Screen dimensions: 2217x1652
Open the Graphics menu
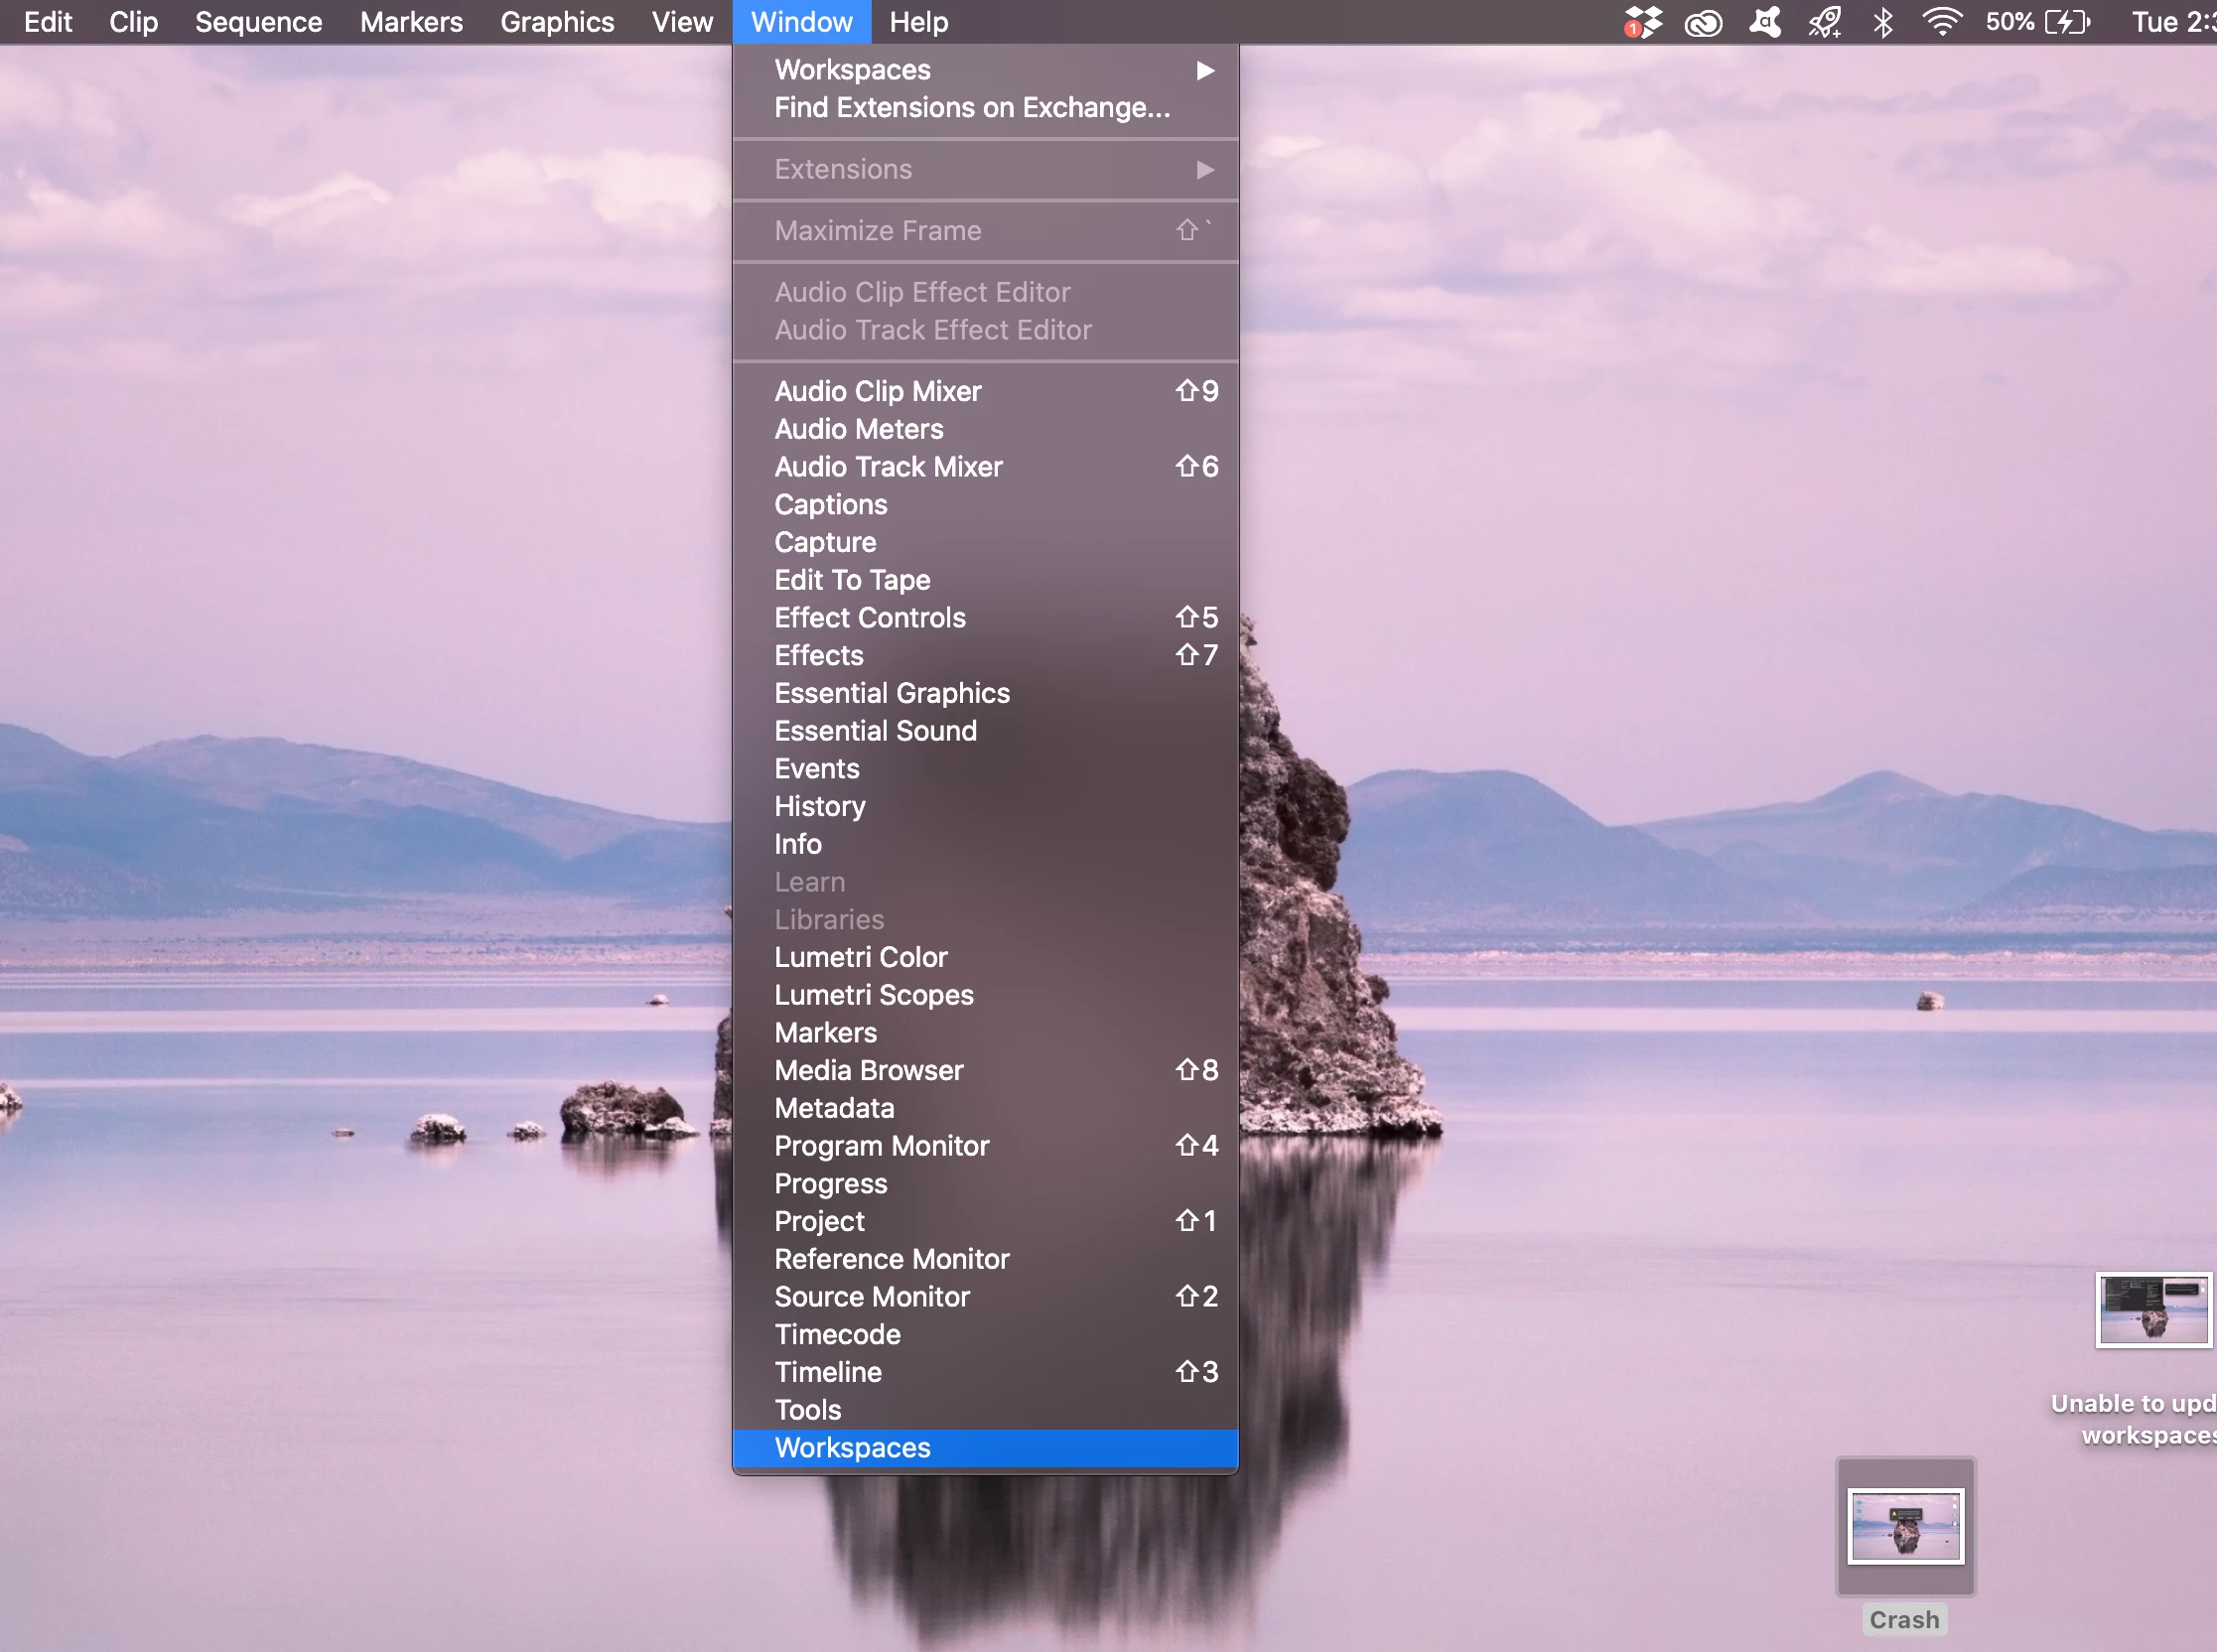coord(557,22)
